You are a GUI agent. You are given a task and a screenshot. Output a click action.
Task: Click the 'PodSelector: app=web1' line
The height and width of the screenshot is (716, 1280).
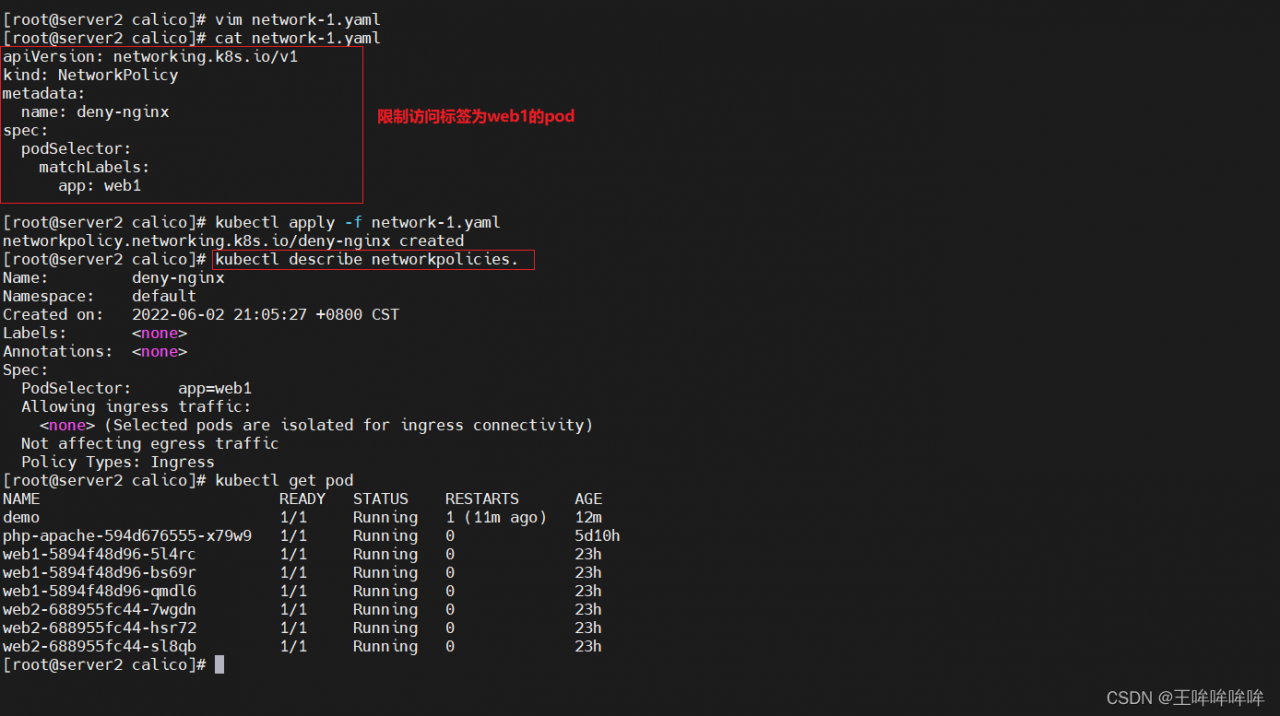pos(136,388)
